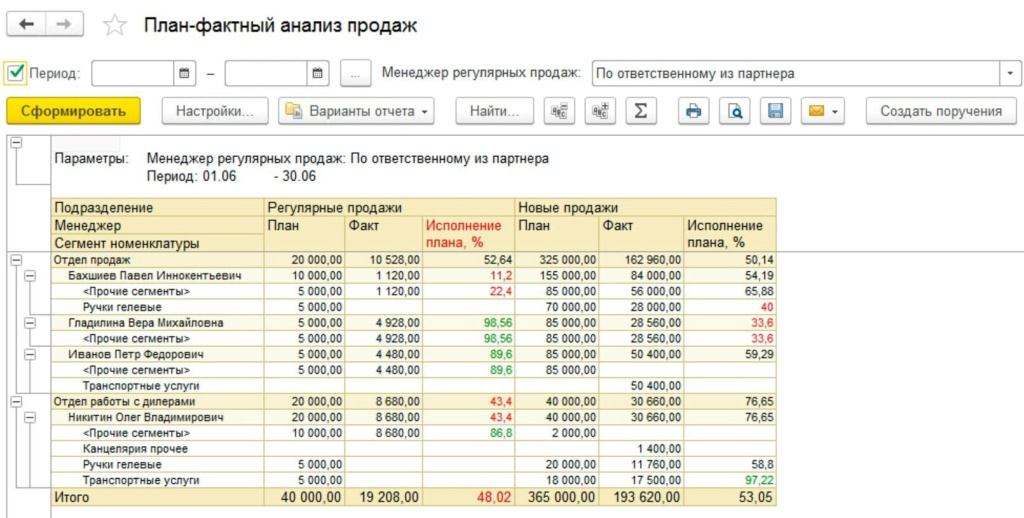
Task: Click the yellow Сформировать button
Action: coord(73,111)
